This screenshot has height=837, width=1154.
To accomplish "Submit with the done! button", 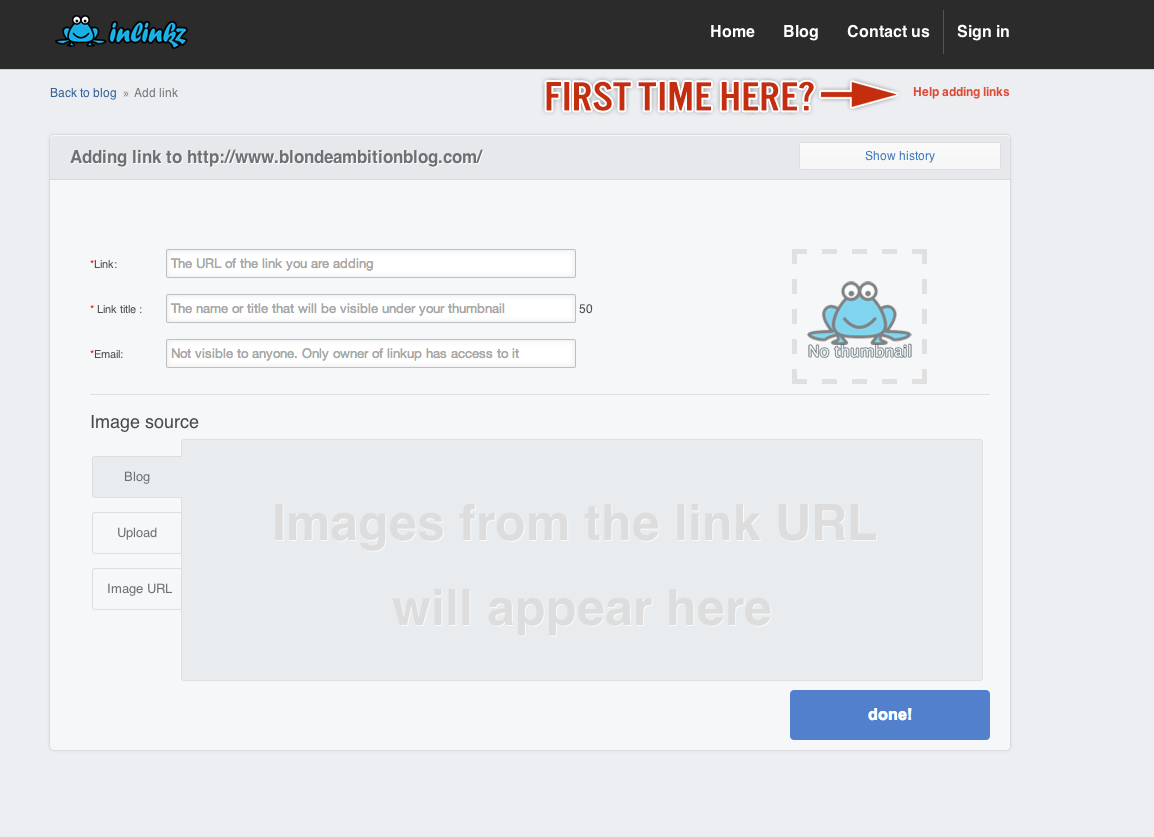I will (889, 715).
